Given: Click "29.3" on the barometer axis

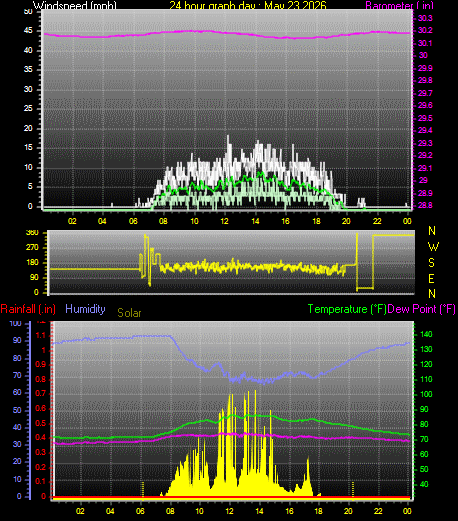Looking at the screenshot, I should click(425, 143).
